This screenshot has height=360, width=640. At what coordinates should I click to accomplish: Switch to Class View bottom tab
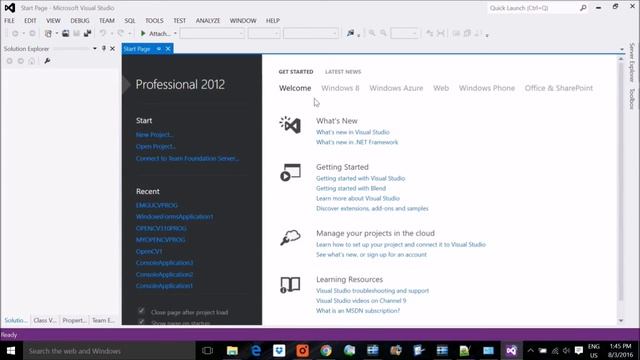click(44, 320)
